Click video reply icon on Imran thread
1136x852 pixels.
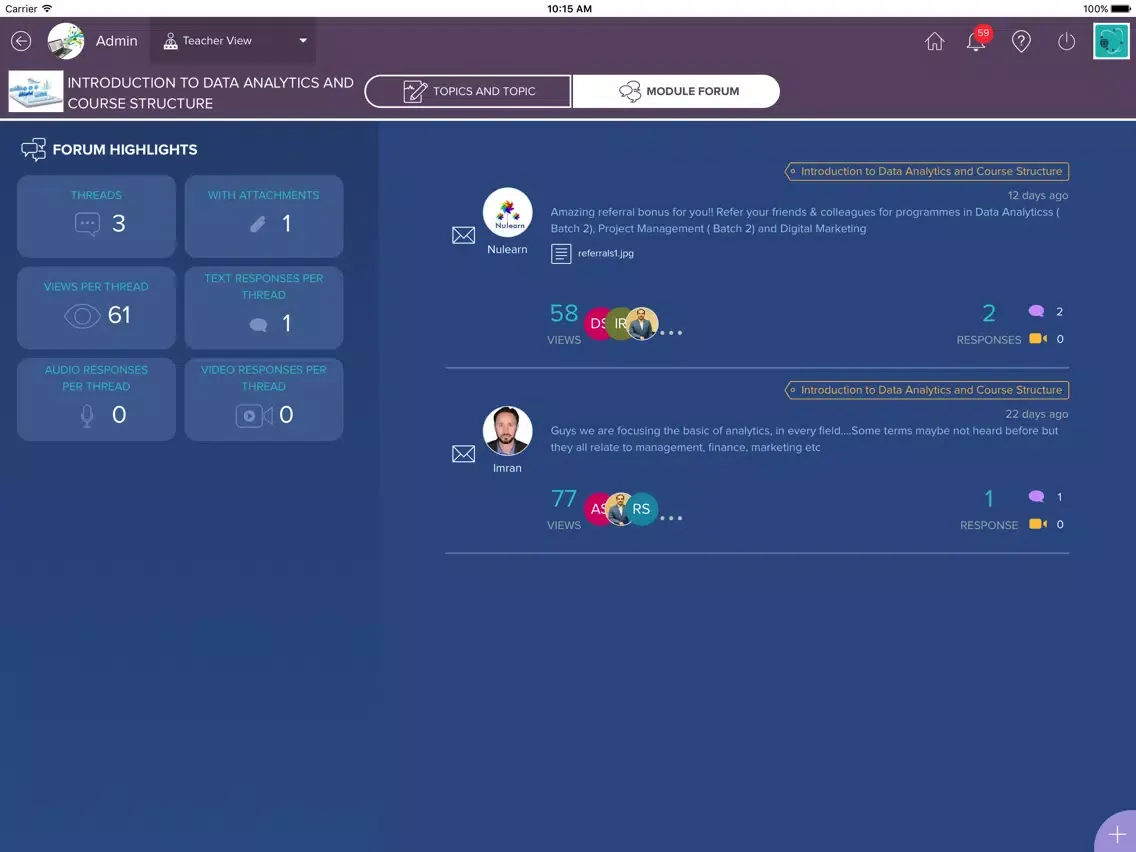(1037, 524)
